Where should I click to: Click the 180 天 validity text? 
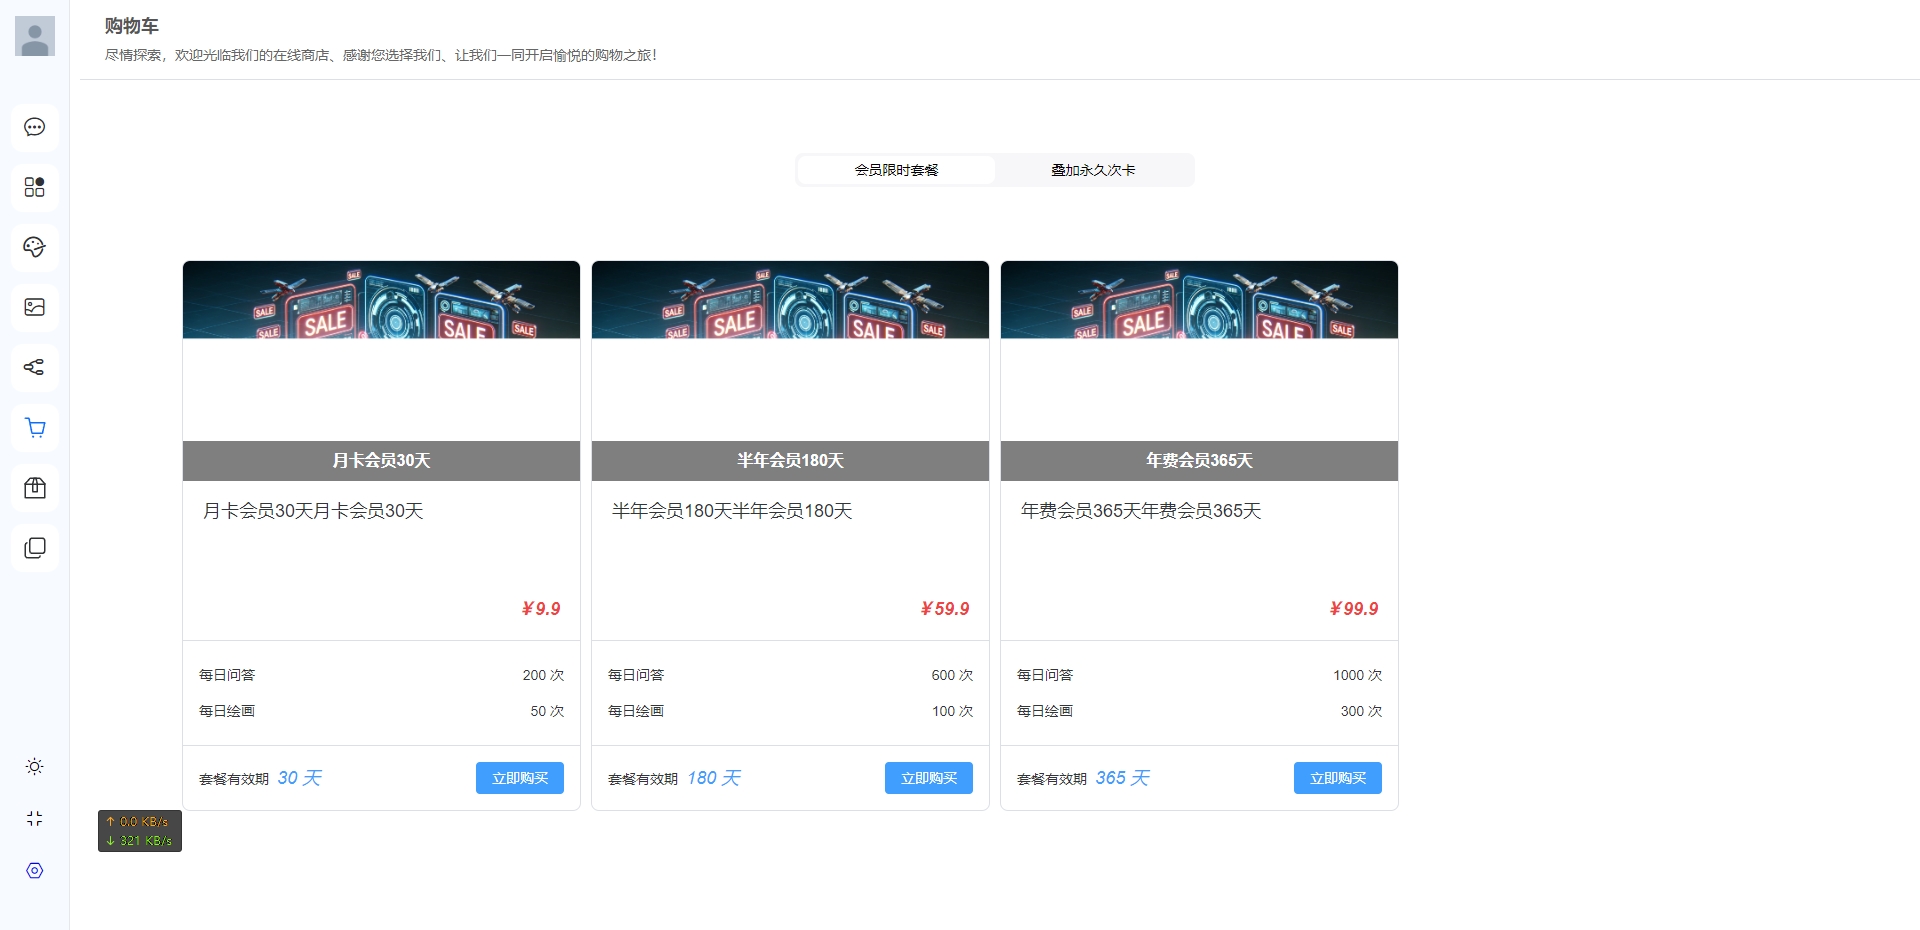point(713,778)
